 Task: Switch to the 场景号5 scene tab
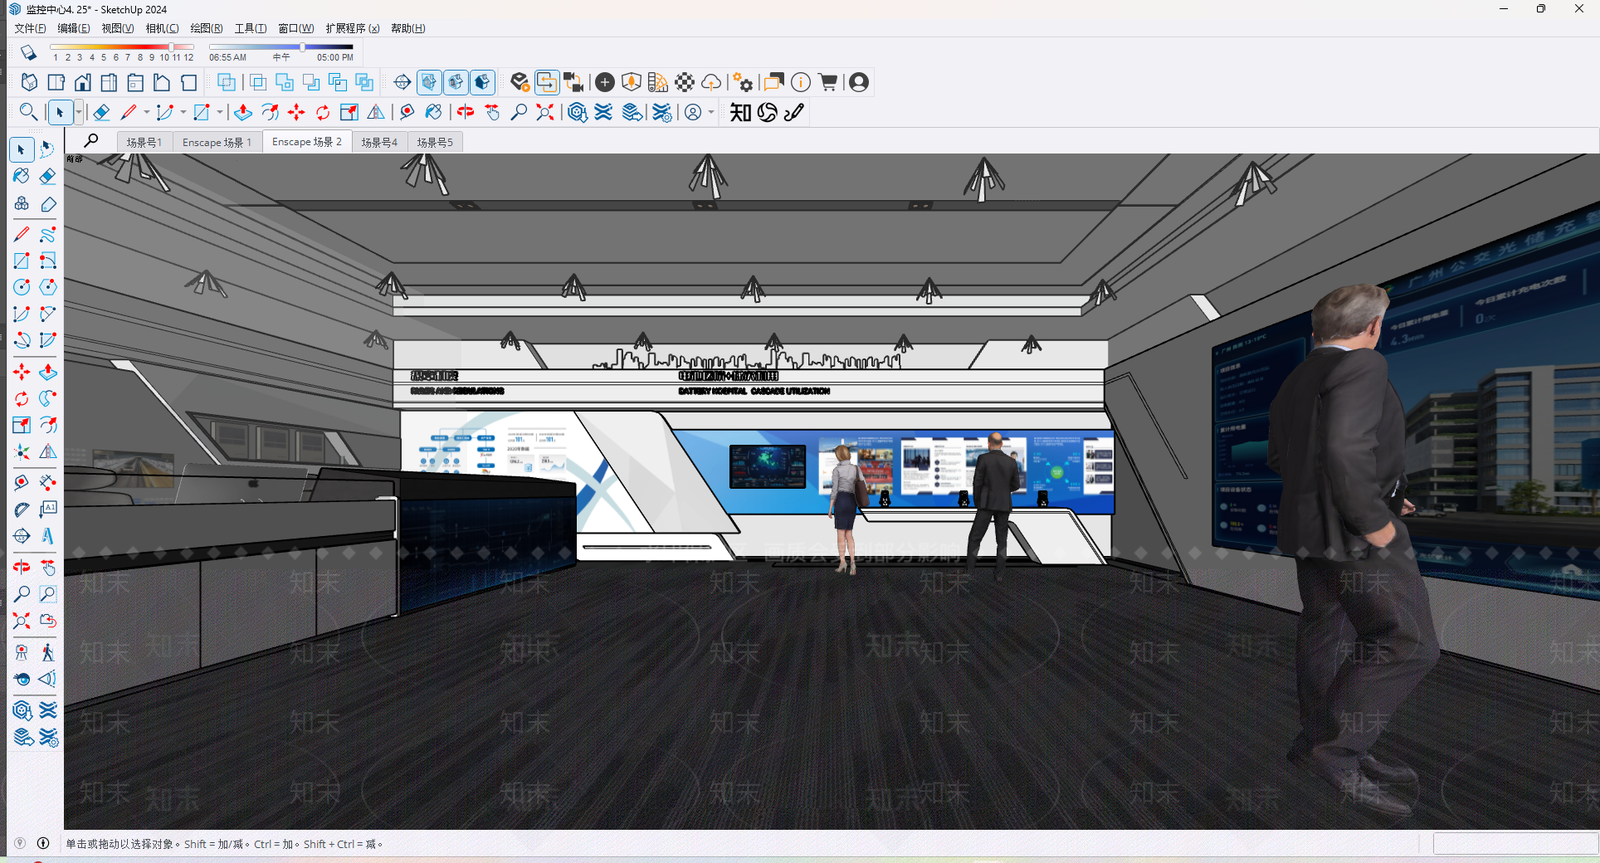[435, 142]
